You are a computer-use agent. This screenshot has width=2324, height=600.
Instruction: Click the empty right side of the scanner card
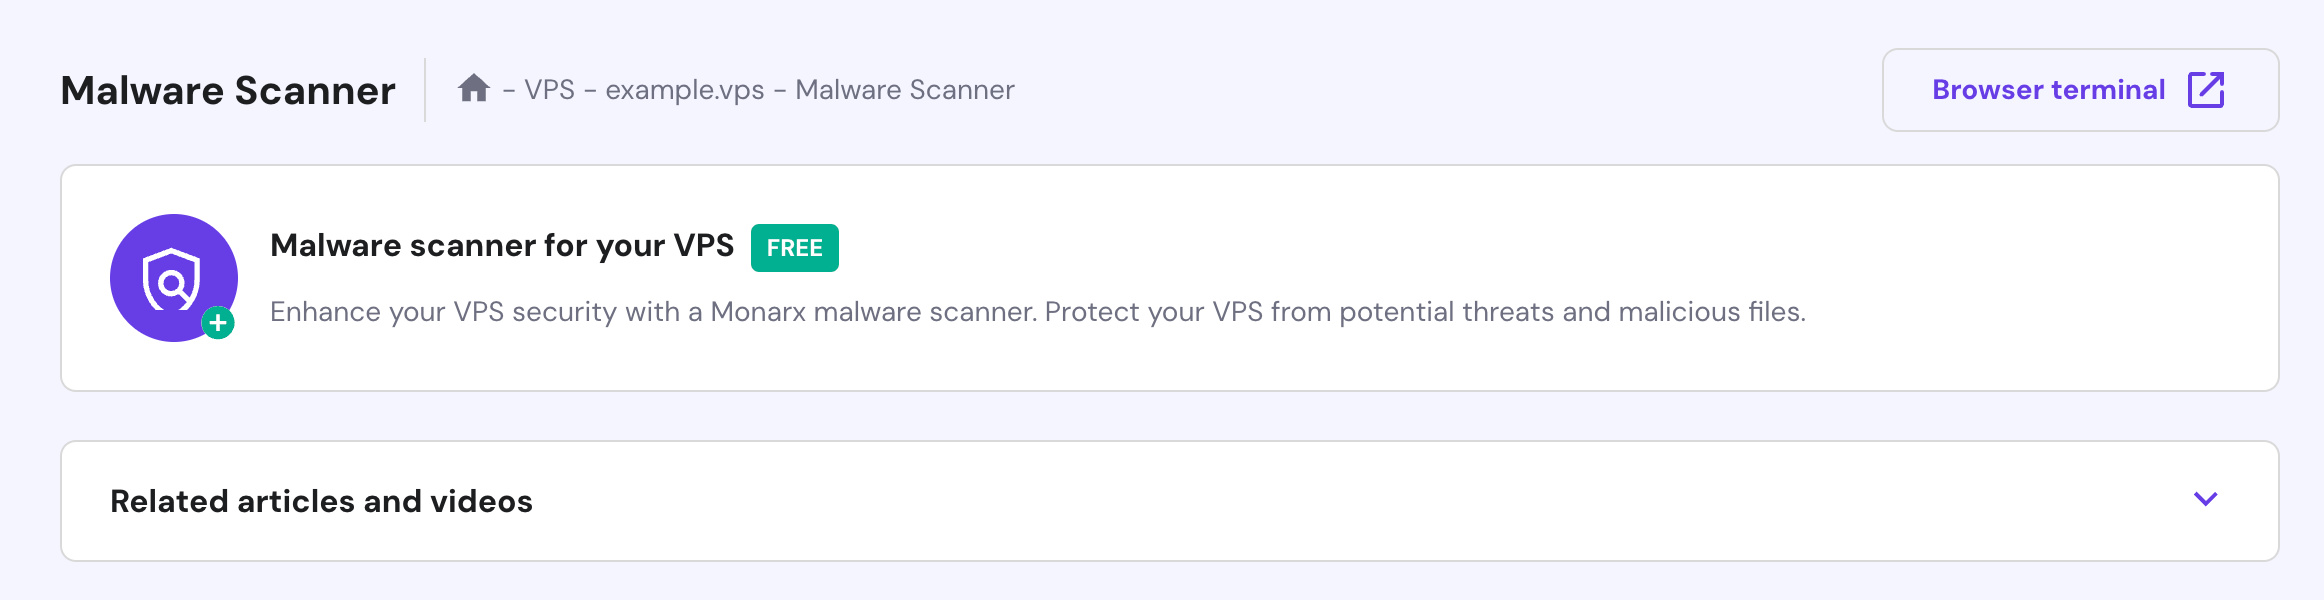tap(2050, 250)
